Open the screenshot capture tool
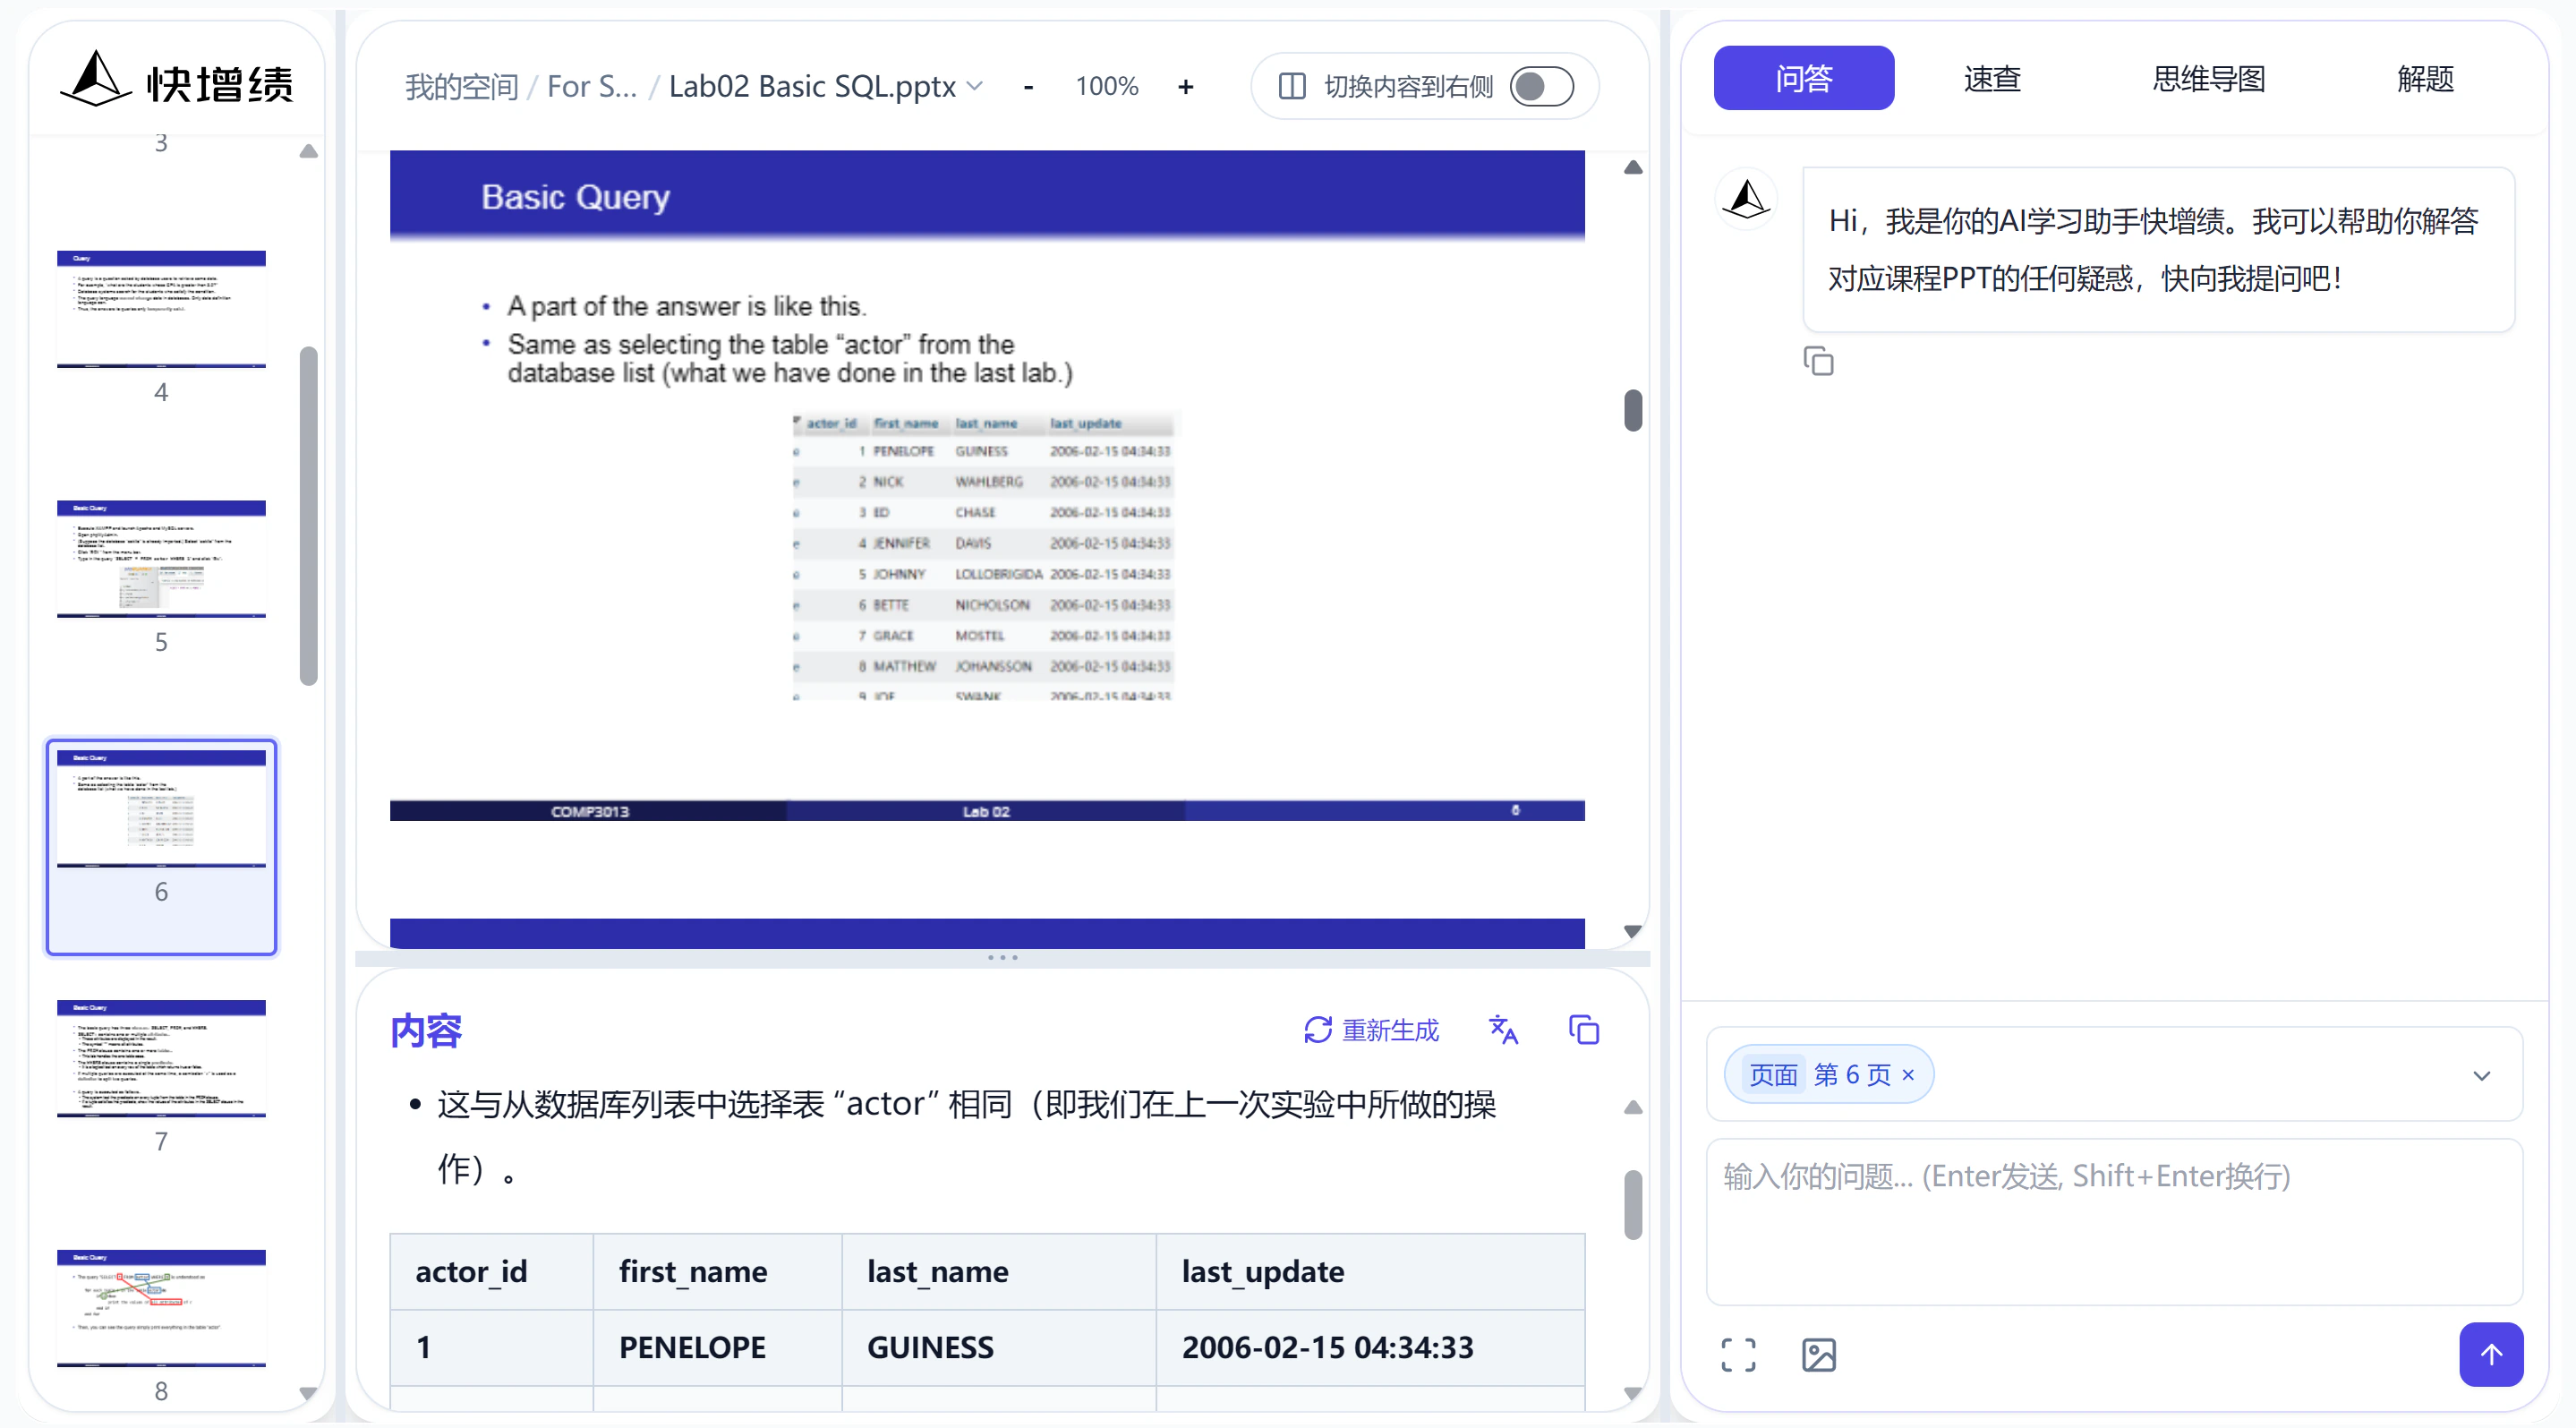The image size is (2576, 1428). tap(1738, 1355)
